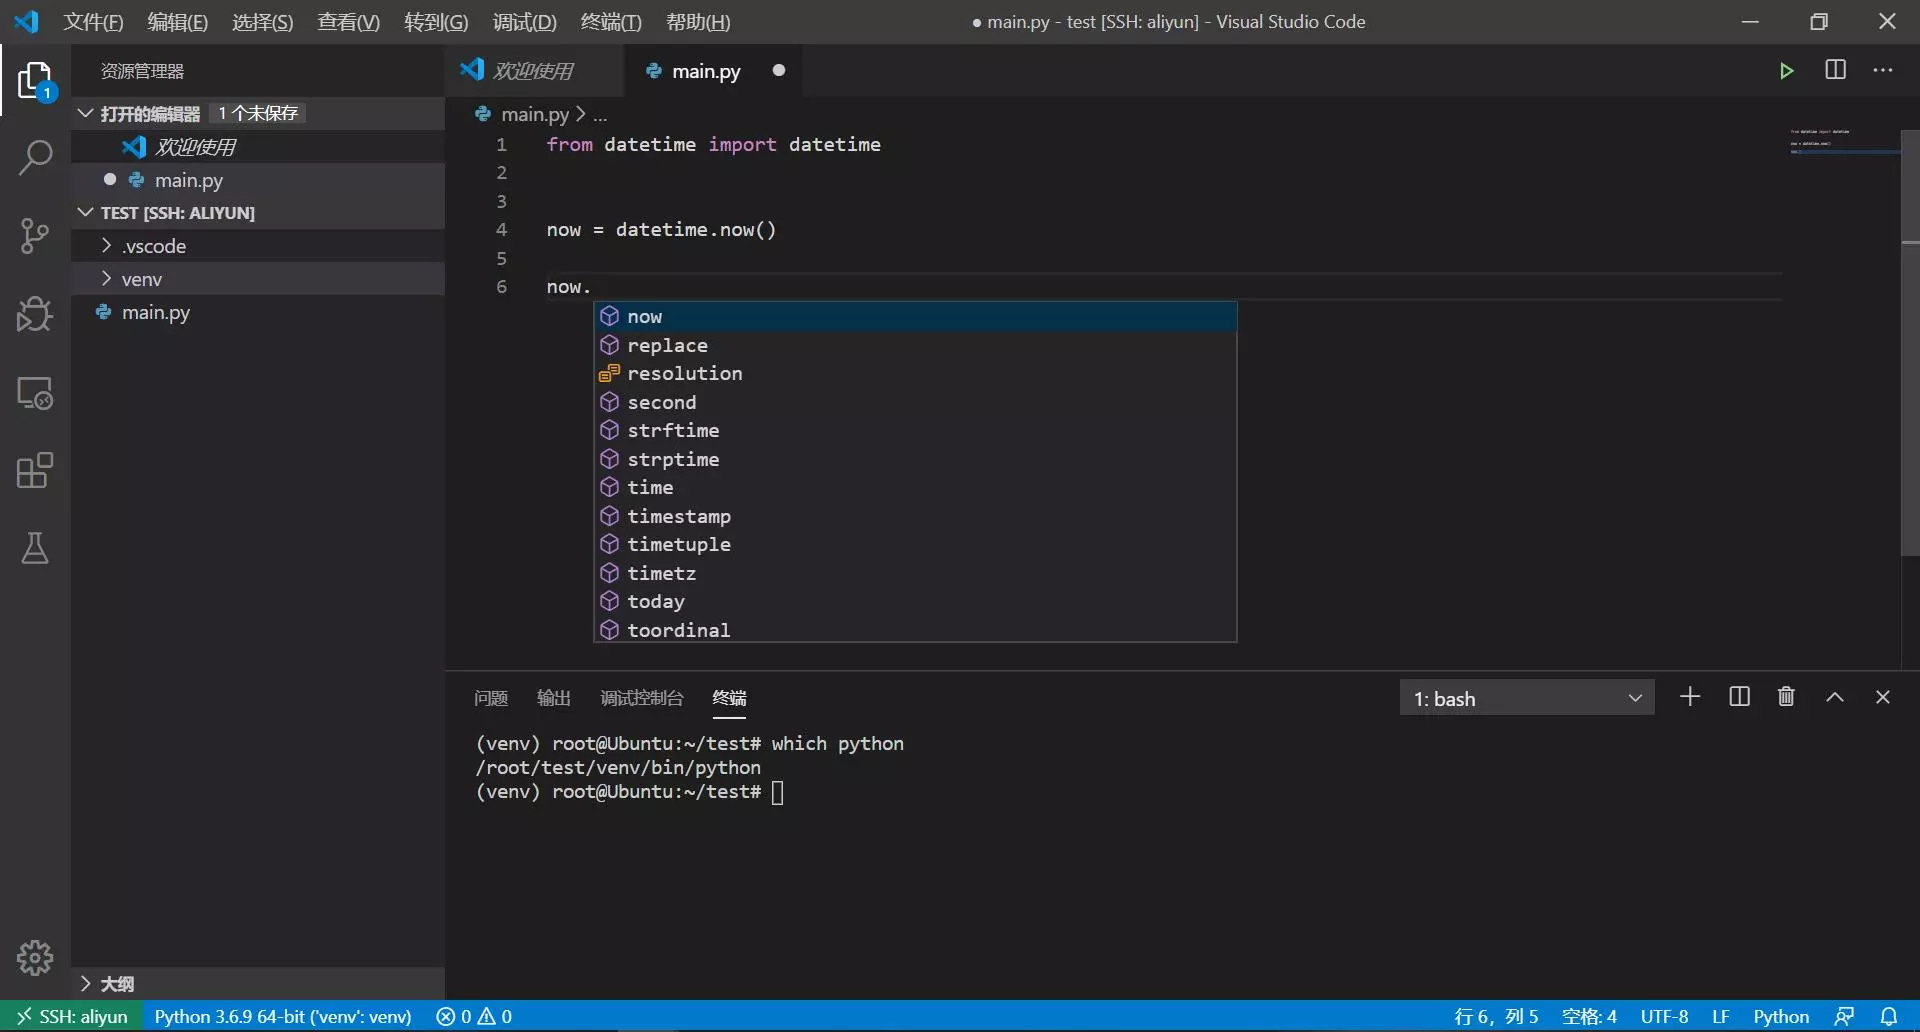Image resolution: width=1920 pixels, height=1032 pixels.
Task: Select 欢迎使用 in open editors list
Action: point(258,147)
